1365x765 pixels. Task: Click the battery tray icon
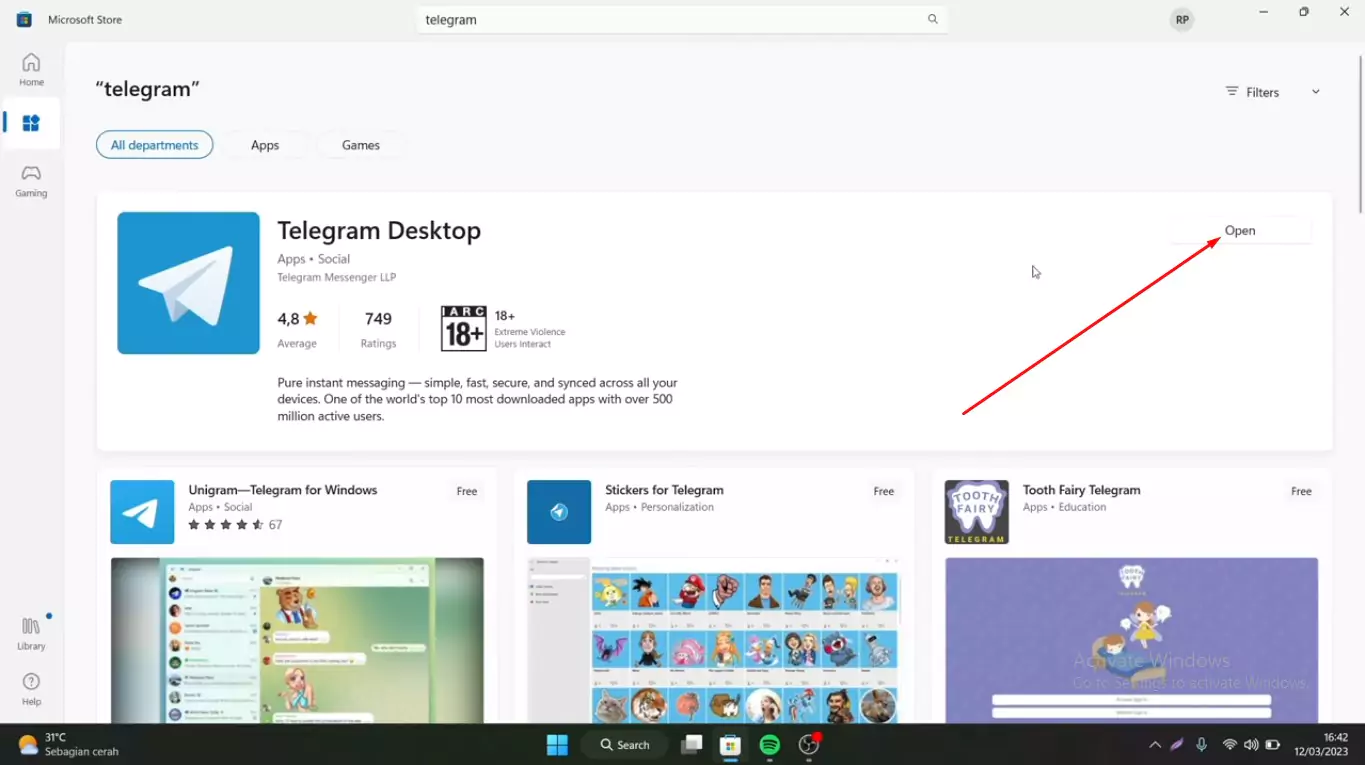[x=1273, y=745]
